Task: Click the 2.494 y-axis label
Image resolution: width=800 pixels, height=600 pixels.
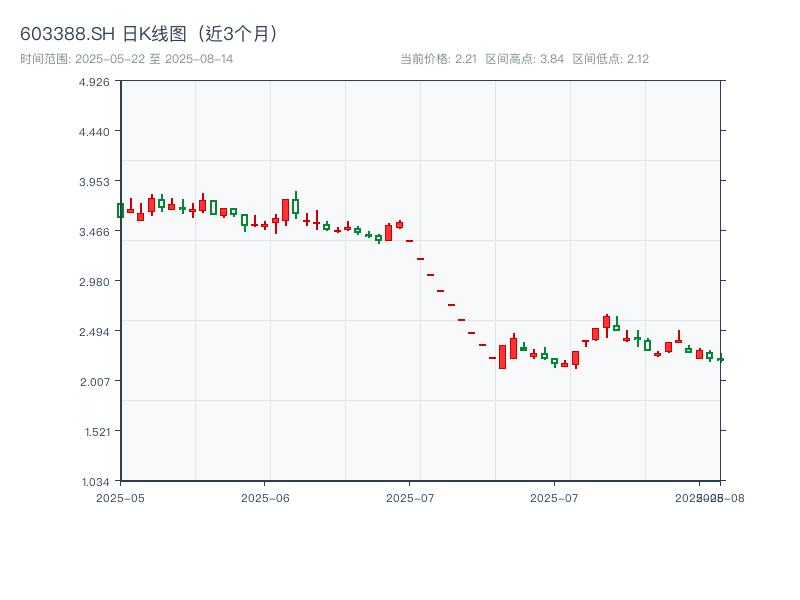Action: click(x=94, y=332)
